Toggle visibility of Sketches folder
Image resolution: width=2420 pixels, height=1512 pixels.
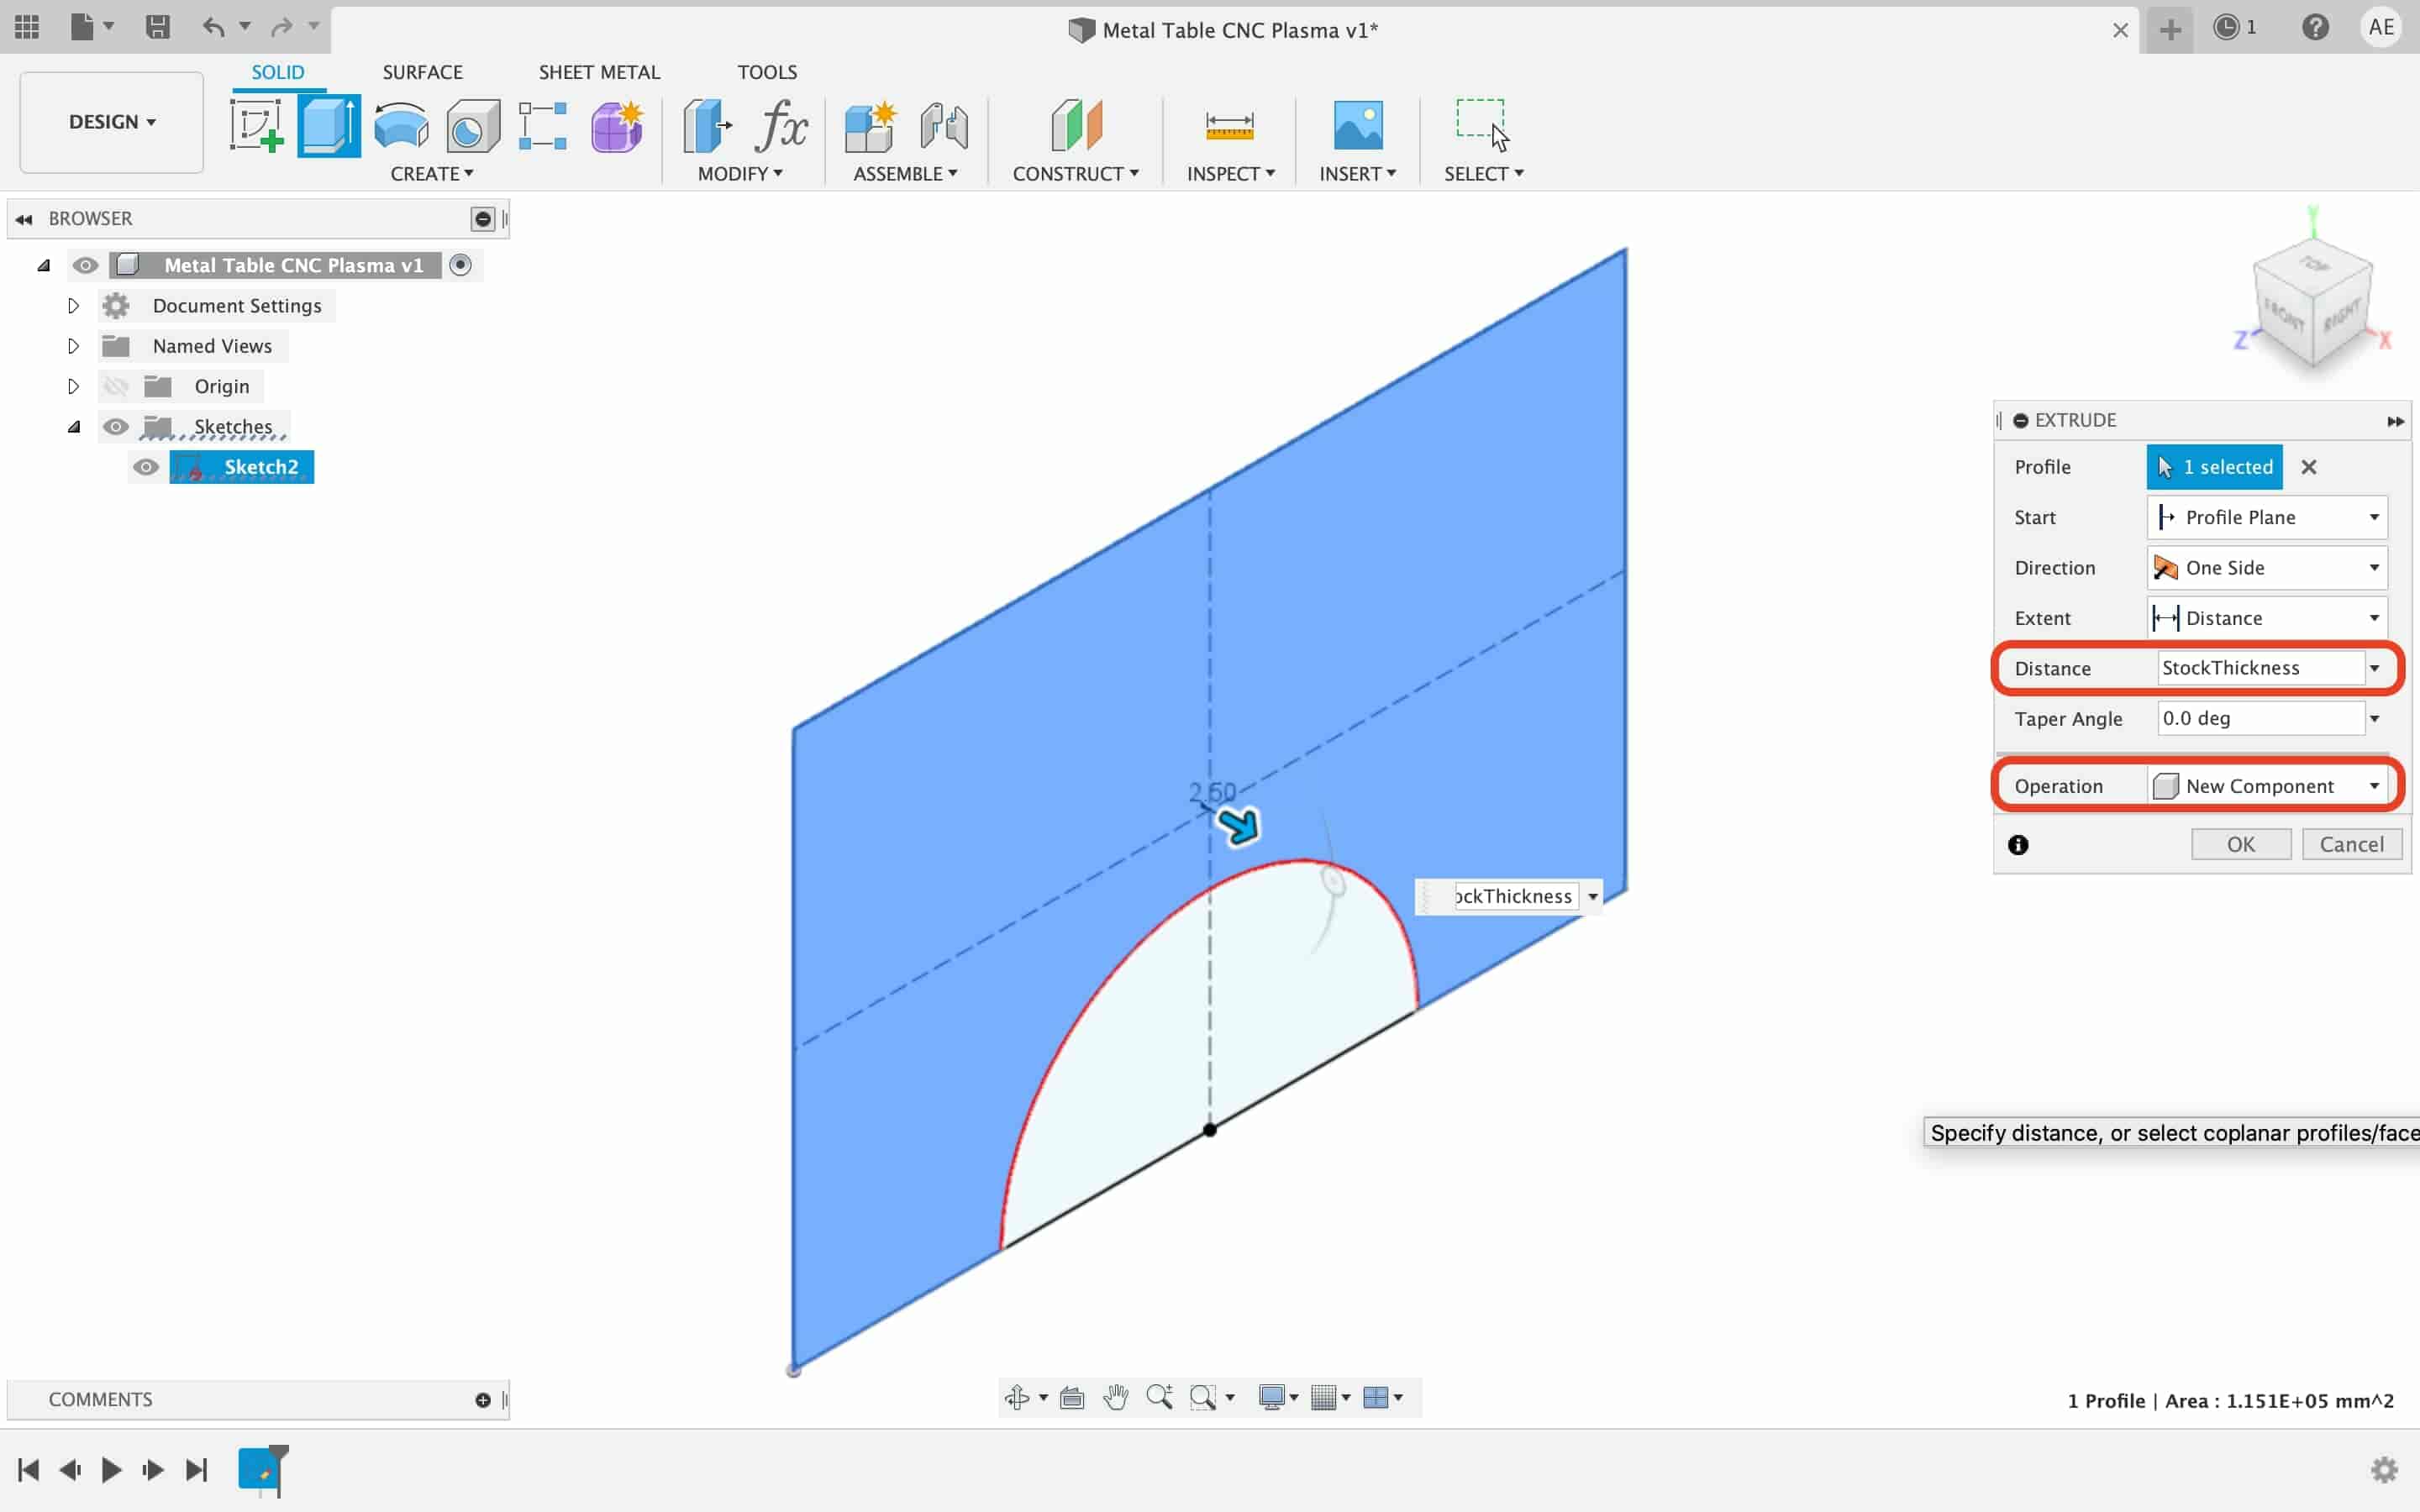[x=116, y=426]
